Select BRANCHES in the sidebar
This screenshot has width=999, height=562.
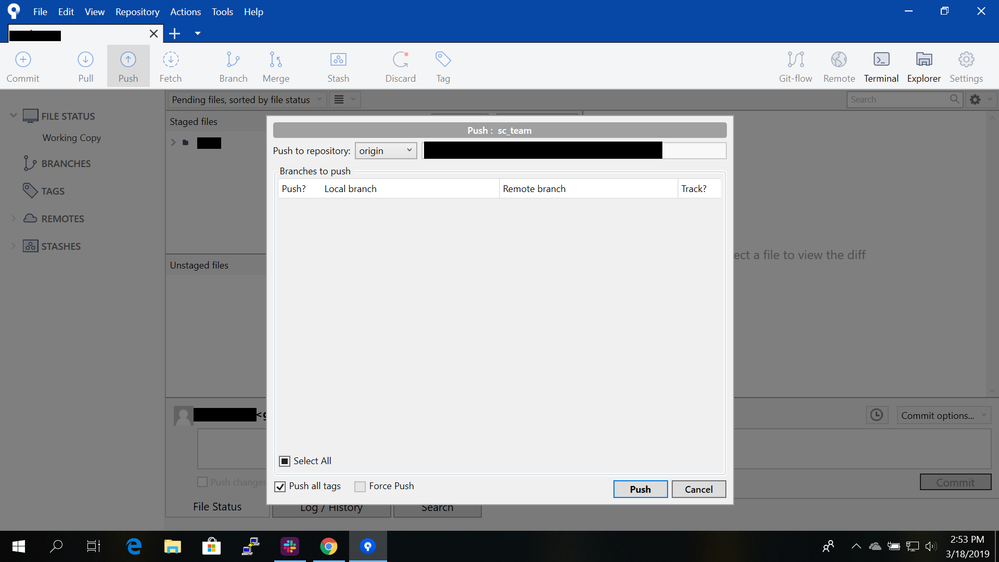[x=66, y=163]
